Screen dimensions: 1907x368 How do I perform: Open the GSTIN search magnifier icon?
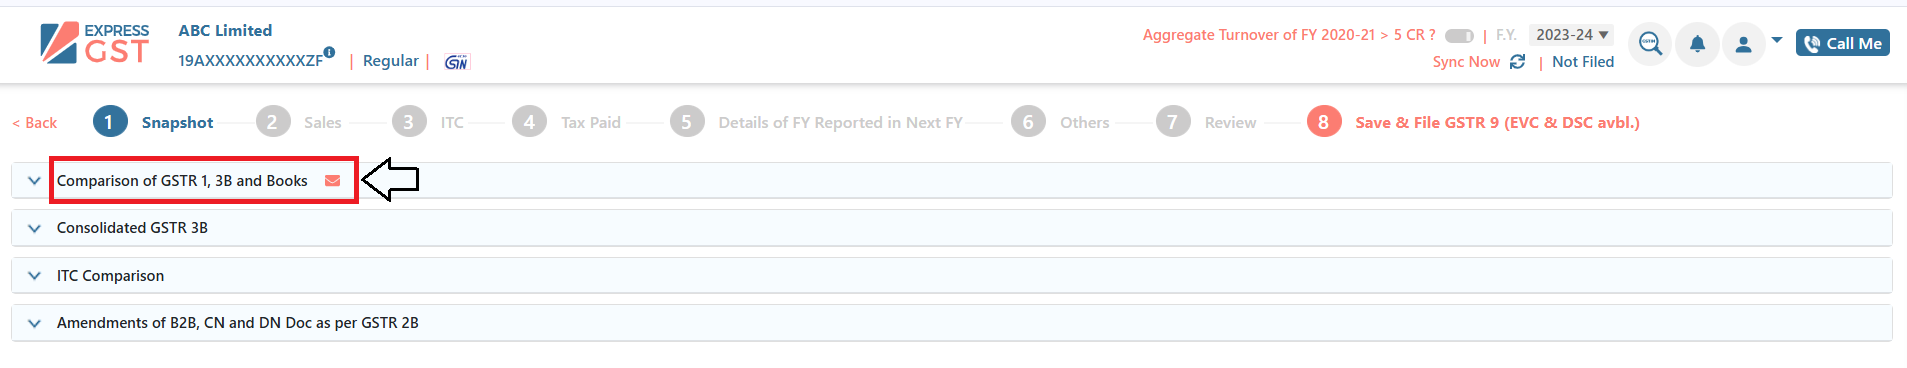(x=1650, y=44)
